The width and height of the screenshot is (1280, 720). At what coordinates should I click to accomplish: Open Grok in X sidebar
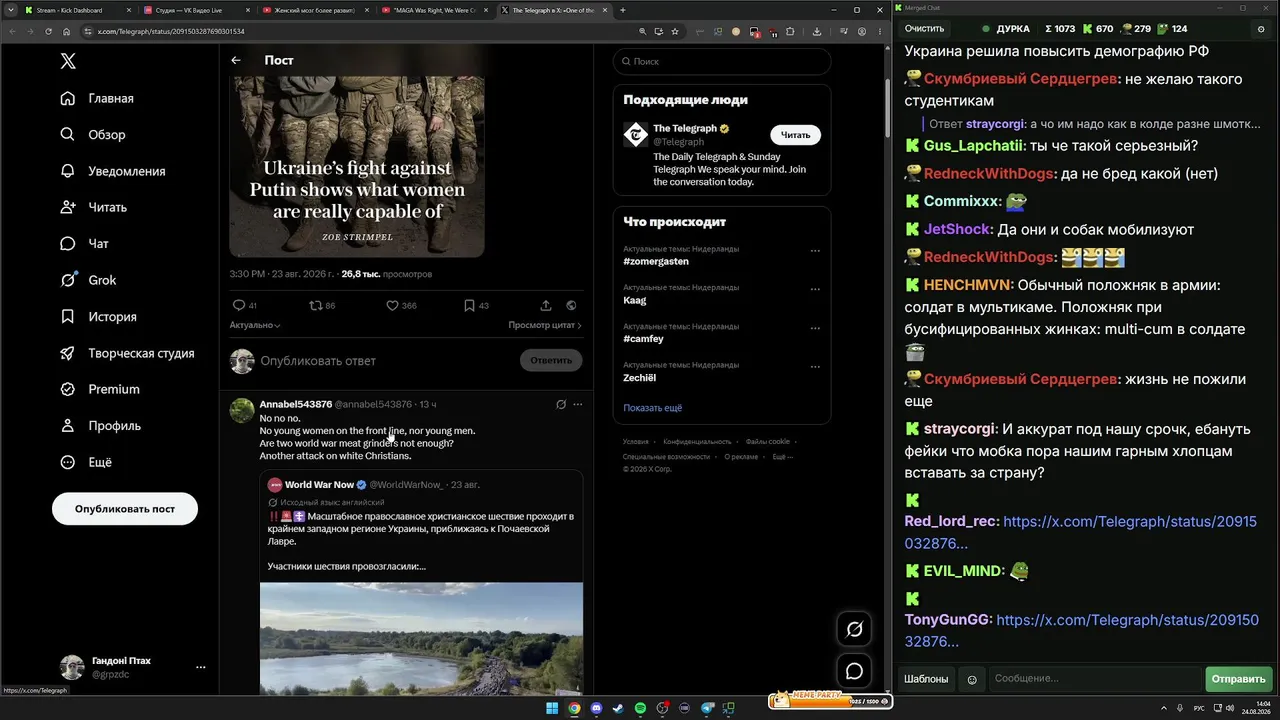pos(89,280)
